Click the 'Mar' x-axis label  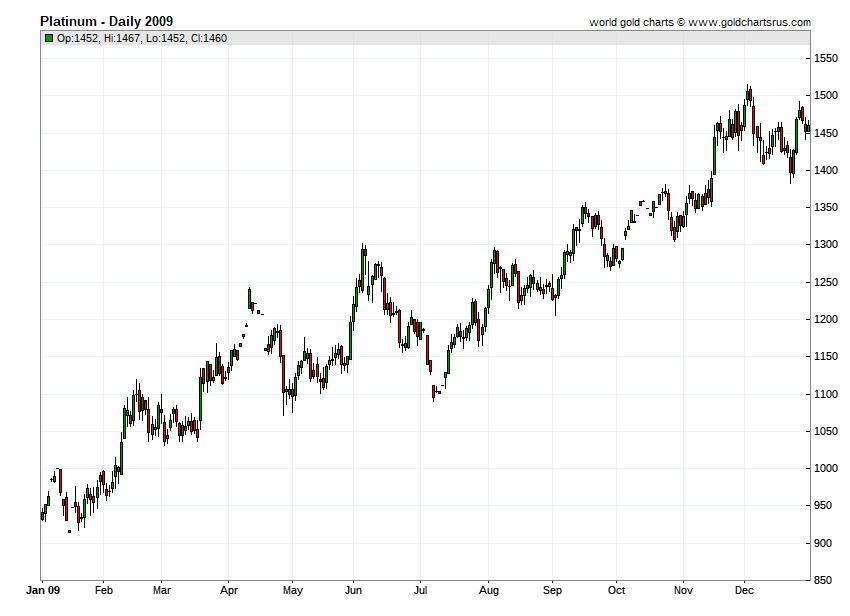(x=162, y=590)
